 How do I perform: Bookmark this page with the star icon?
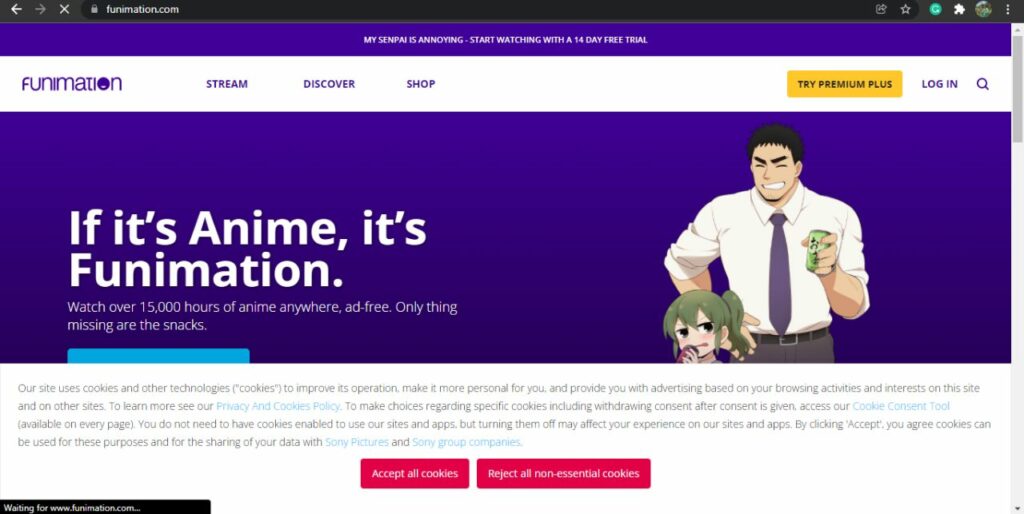tap(905, 9)
